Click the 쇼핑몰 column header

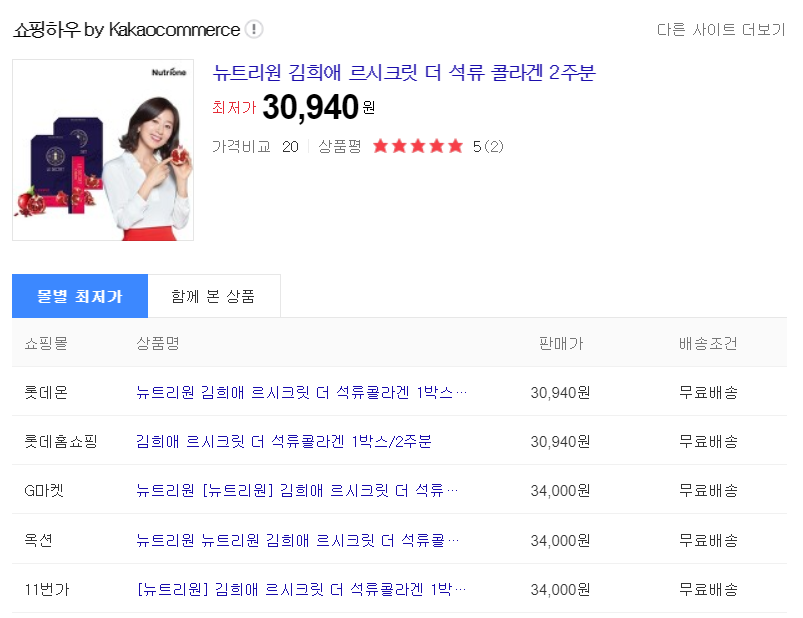coord(46,343)
